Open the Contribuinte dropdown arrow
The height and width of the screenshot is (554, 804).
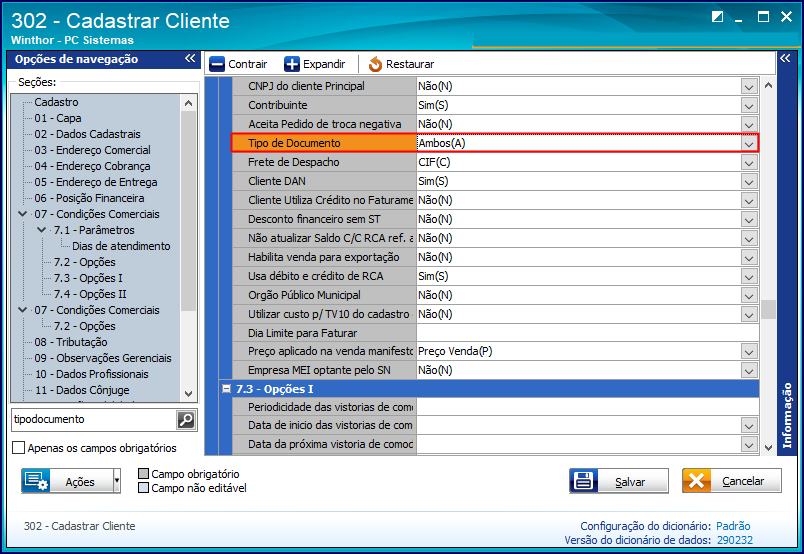[749, 106]
